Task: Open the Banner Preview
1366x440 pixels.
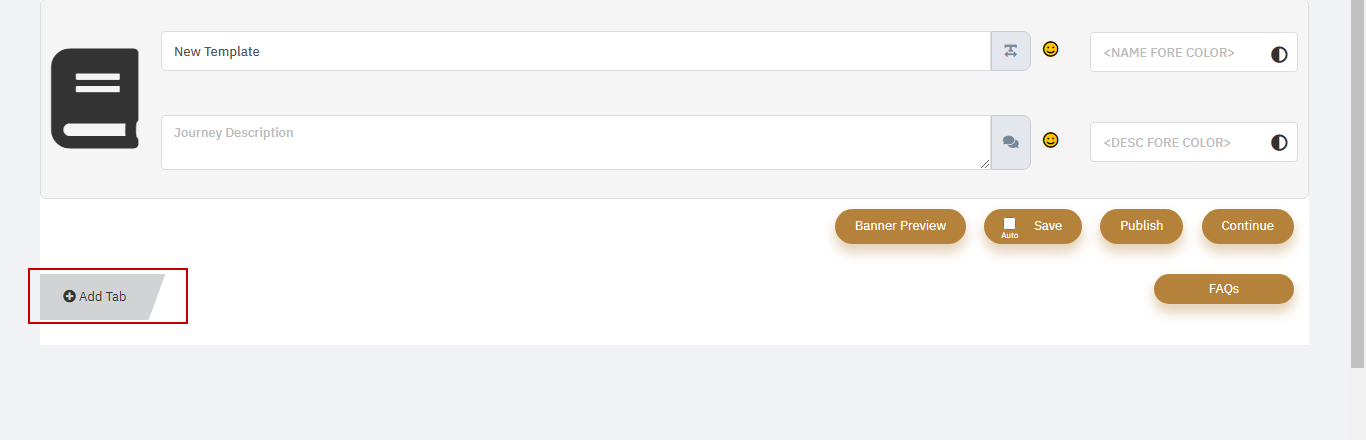Action: (900, 226)
